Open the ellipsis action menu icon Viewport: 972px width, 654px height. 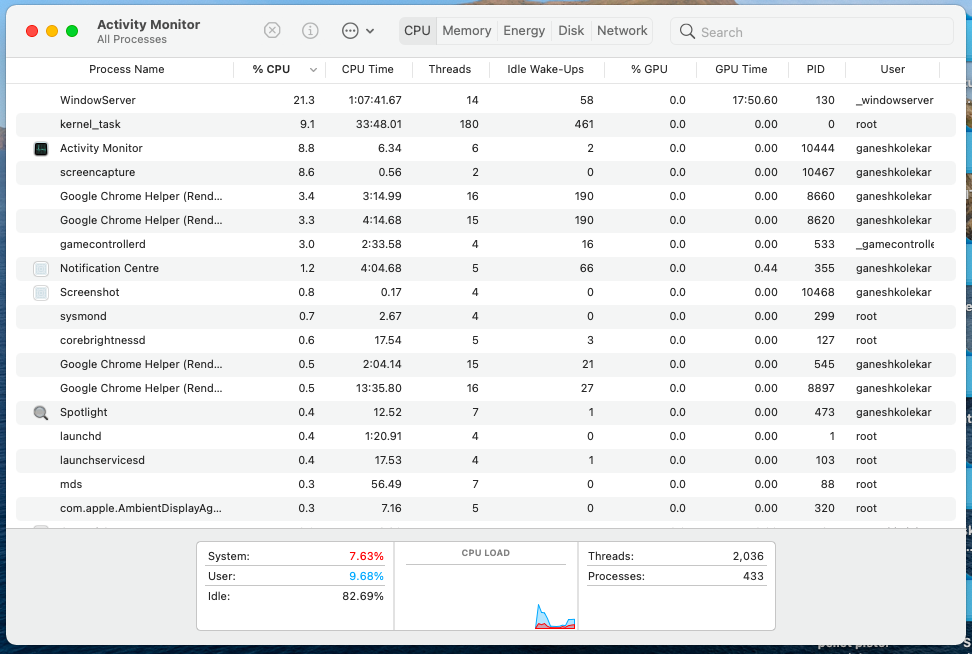(x=350, y=30)
